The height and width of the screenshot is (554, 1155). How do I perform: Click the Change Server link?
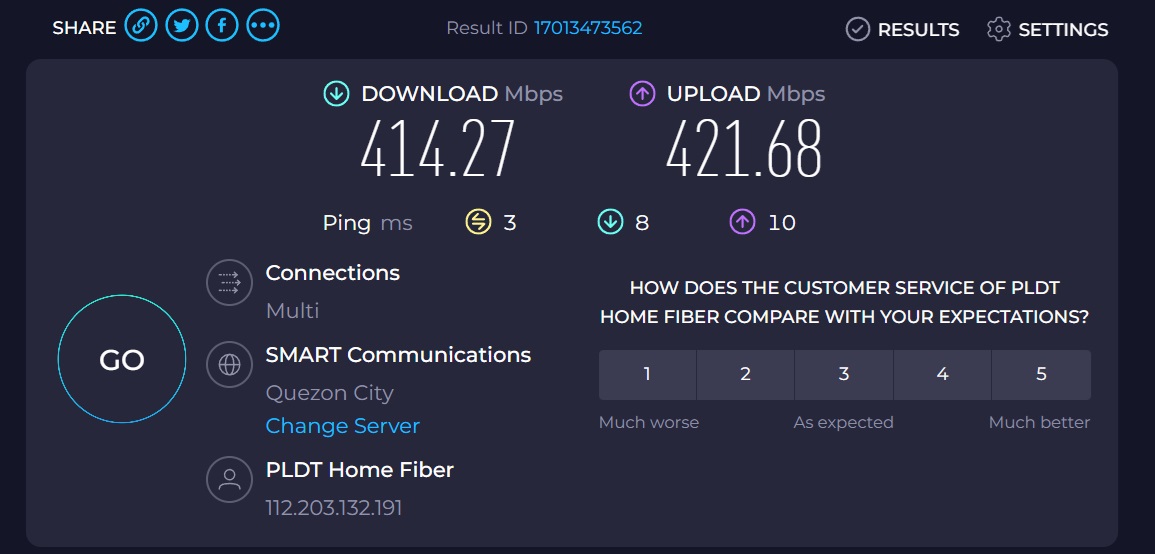pyautogui.click(x=342, y=426)
